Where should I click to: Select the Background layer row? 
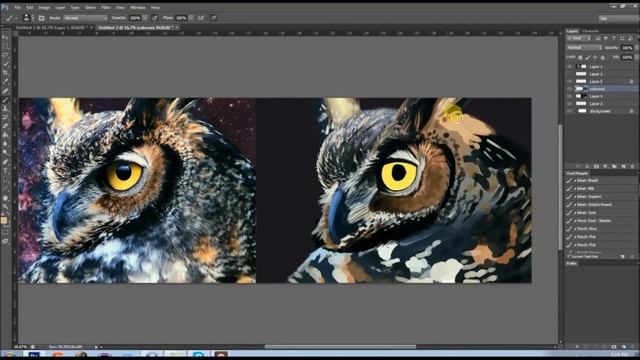[602, 111]
